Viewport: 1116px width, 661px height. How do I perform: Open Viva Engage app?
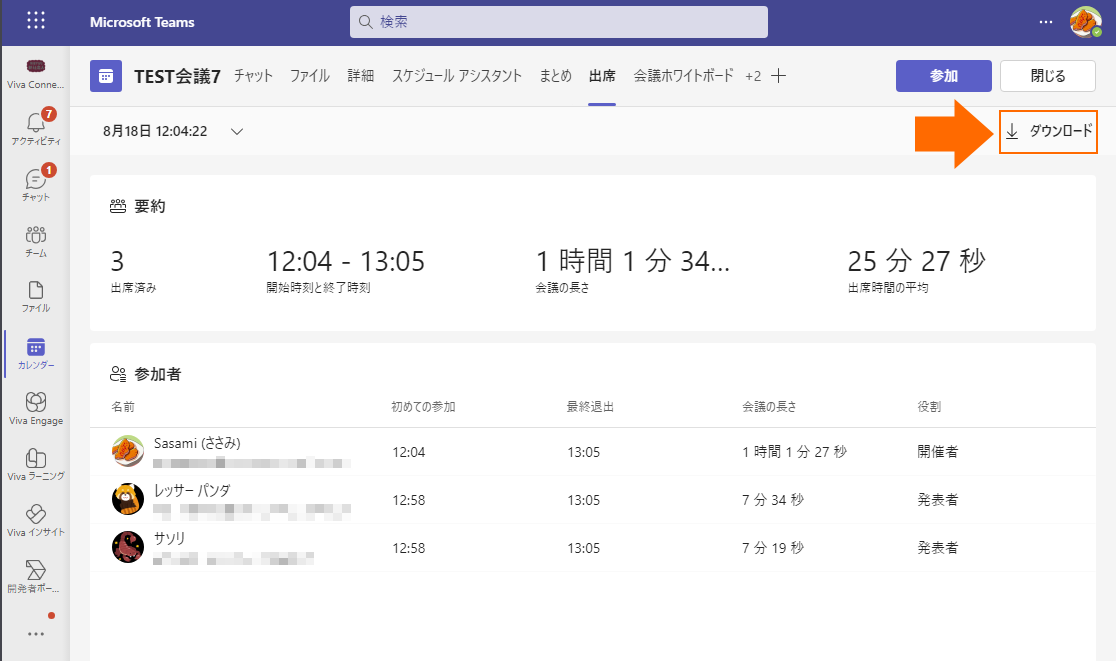(x=36, y=408)
